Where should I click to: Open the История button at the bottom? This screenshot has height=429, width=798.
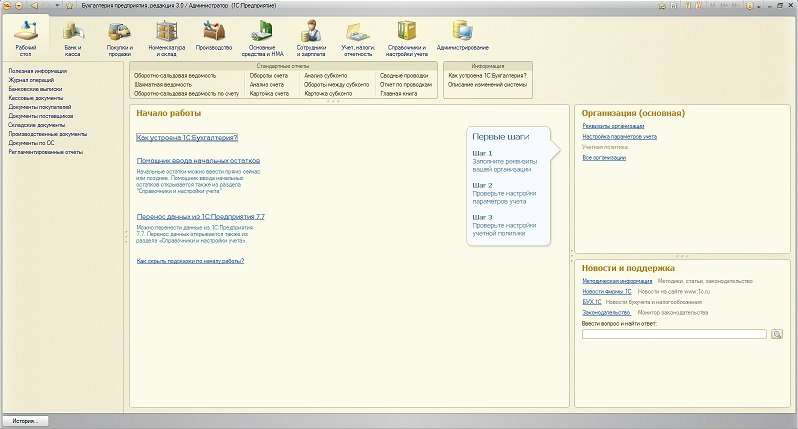pos(25,421)
